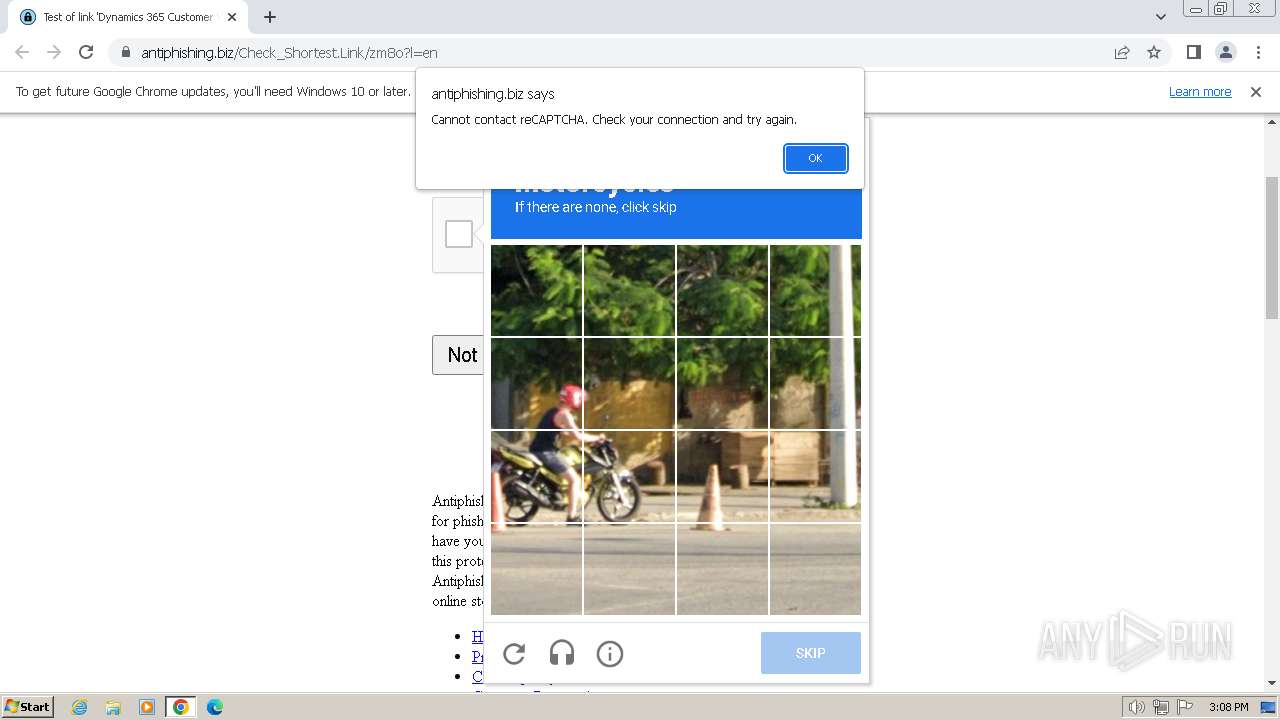The image size is (1280, 720).
Task: Open the Windows Start menu
Action: (x=27, y=707)
